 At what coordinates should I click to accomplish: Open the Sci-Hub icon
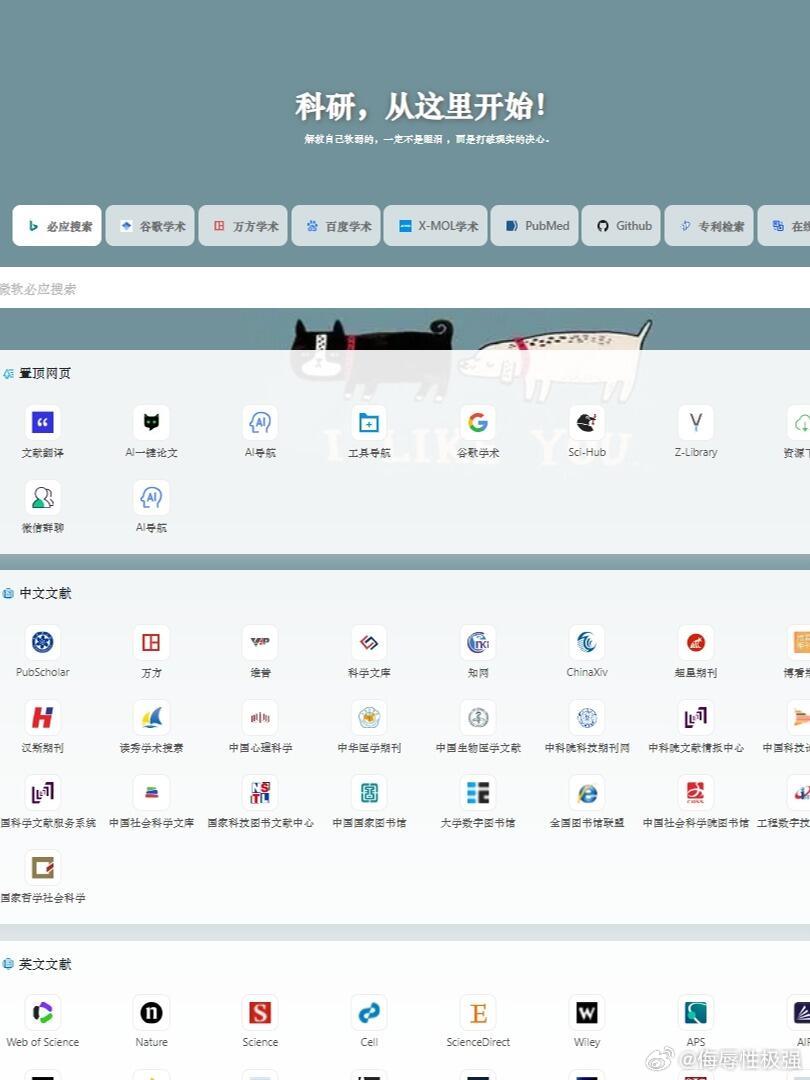[587, 422]
